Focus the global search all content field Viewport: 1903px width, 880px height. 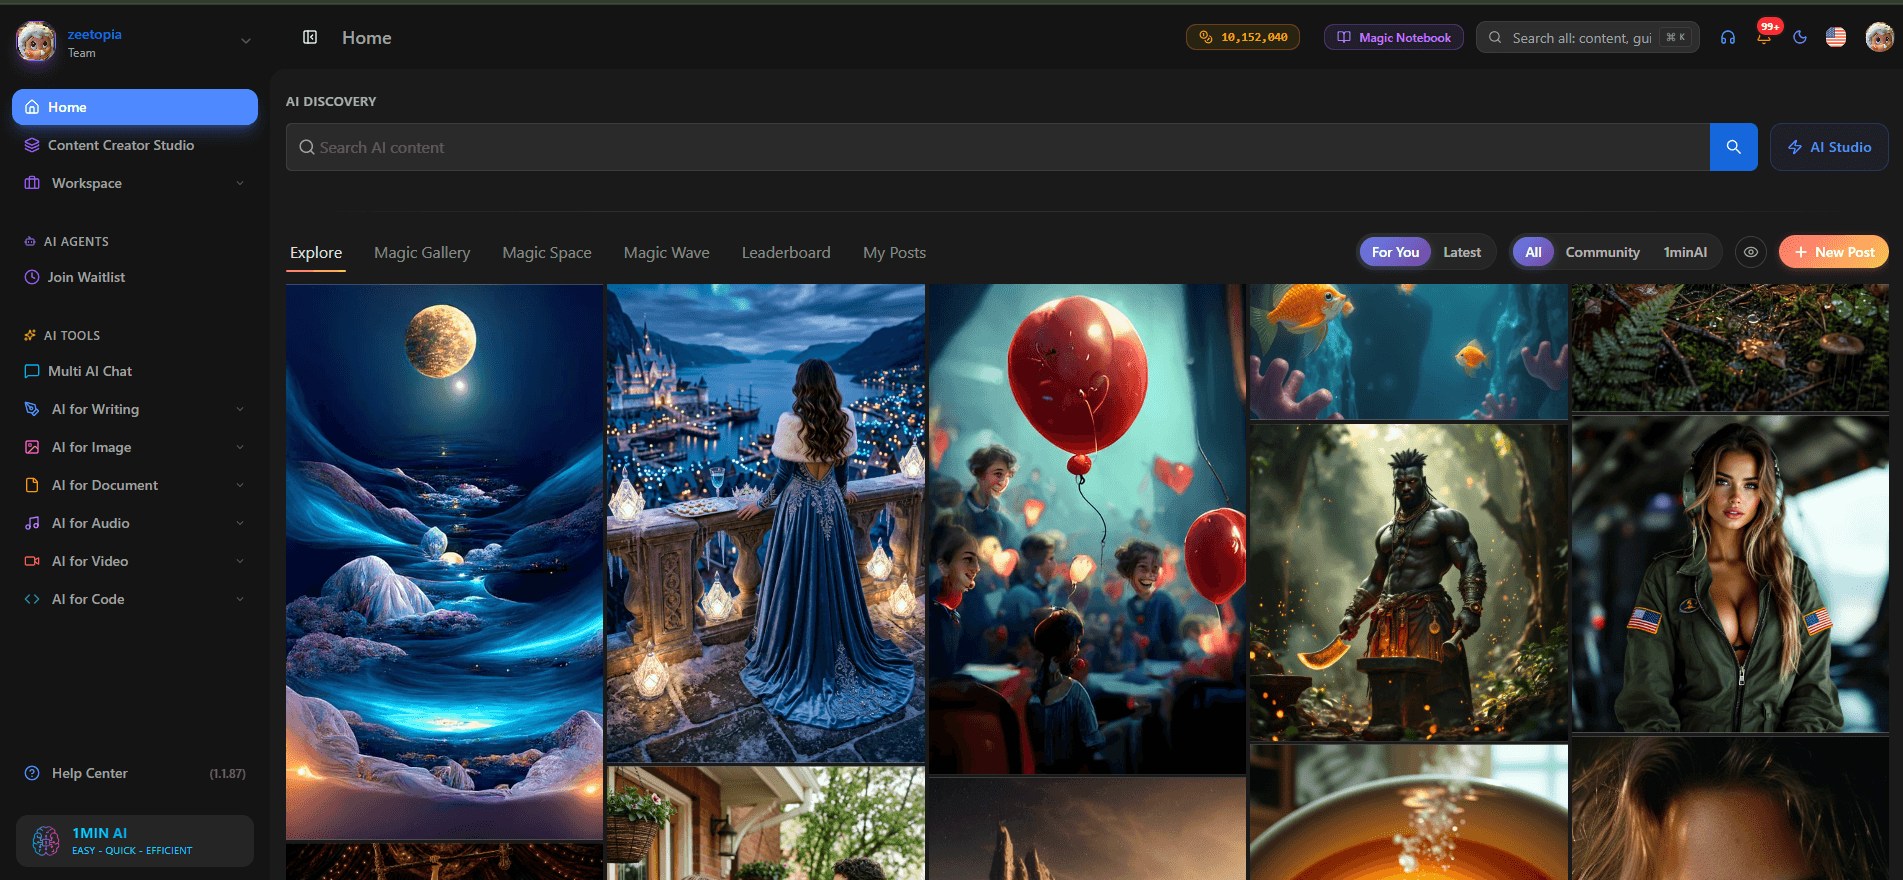coord(1587,38)
